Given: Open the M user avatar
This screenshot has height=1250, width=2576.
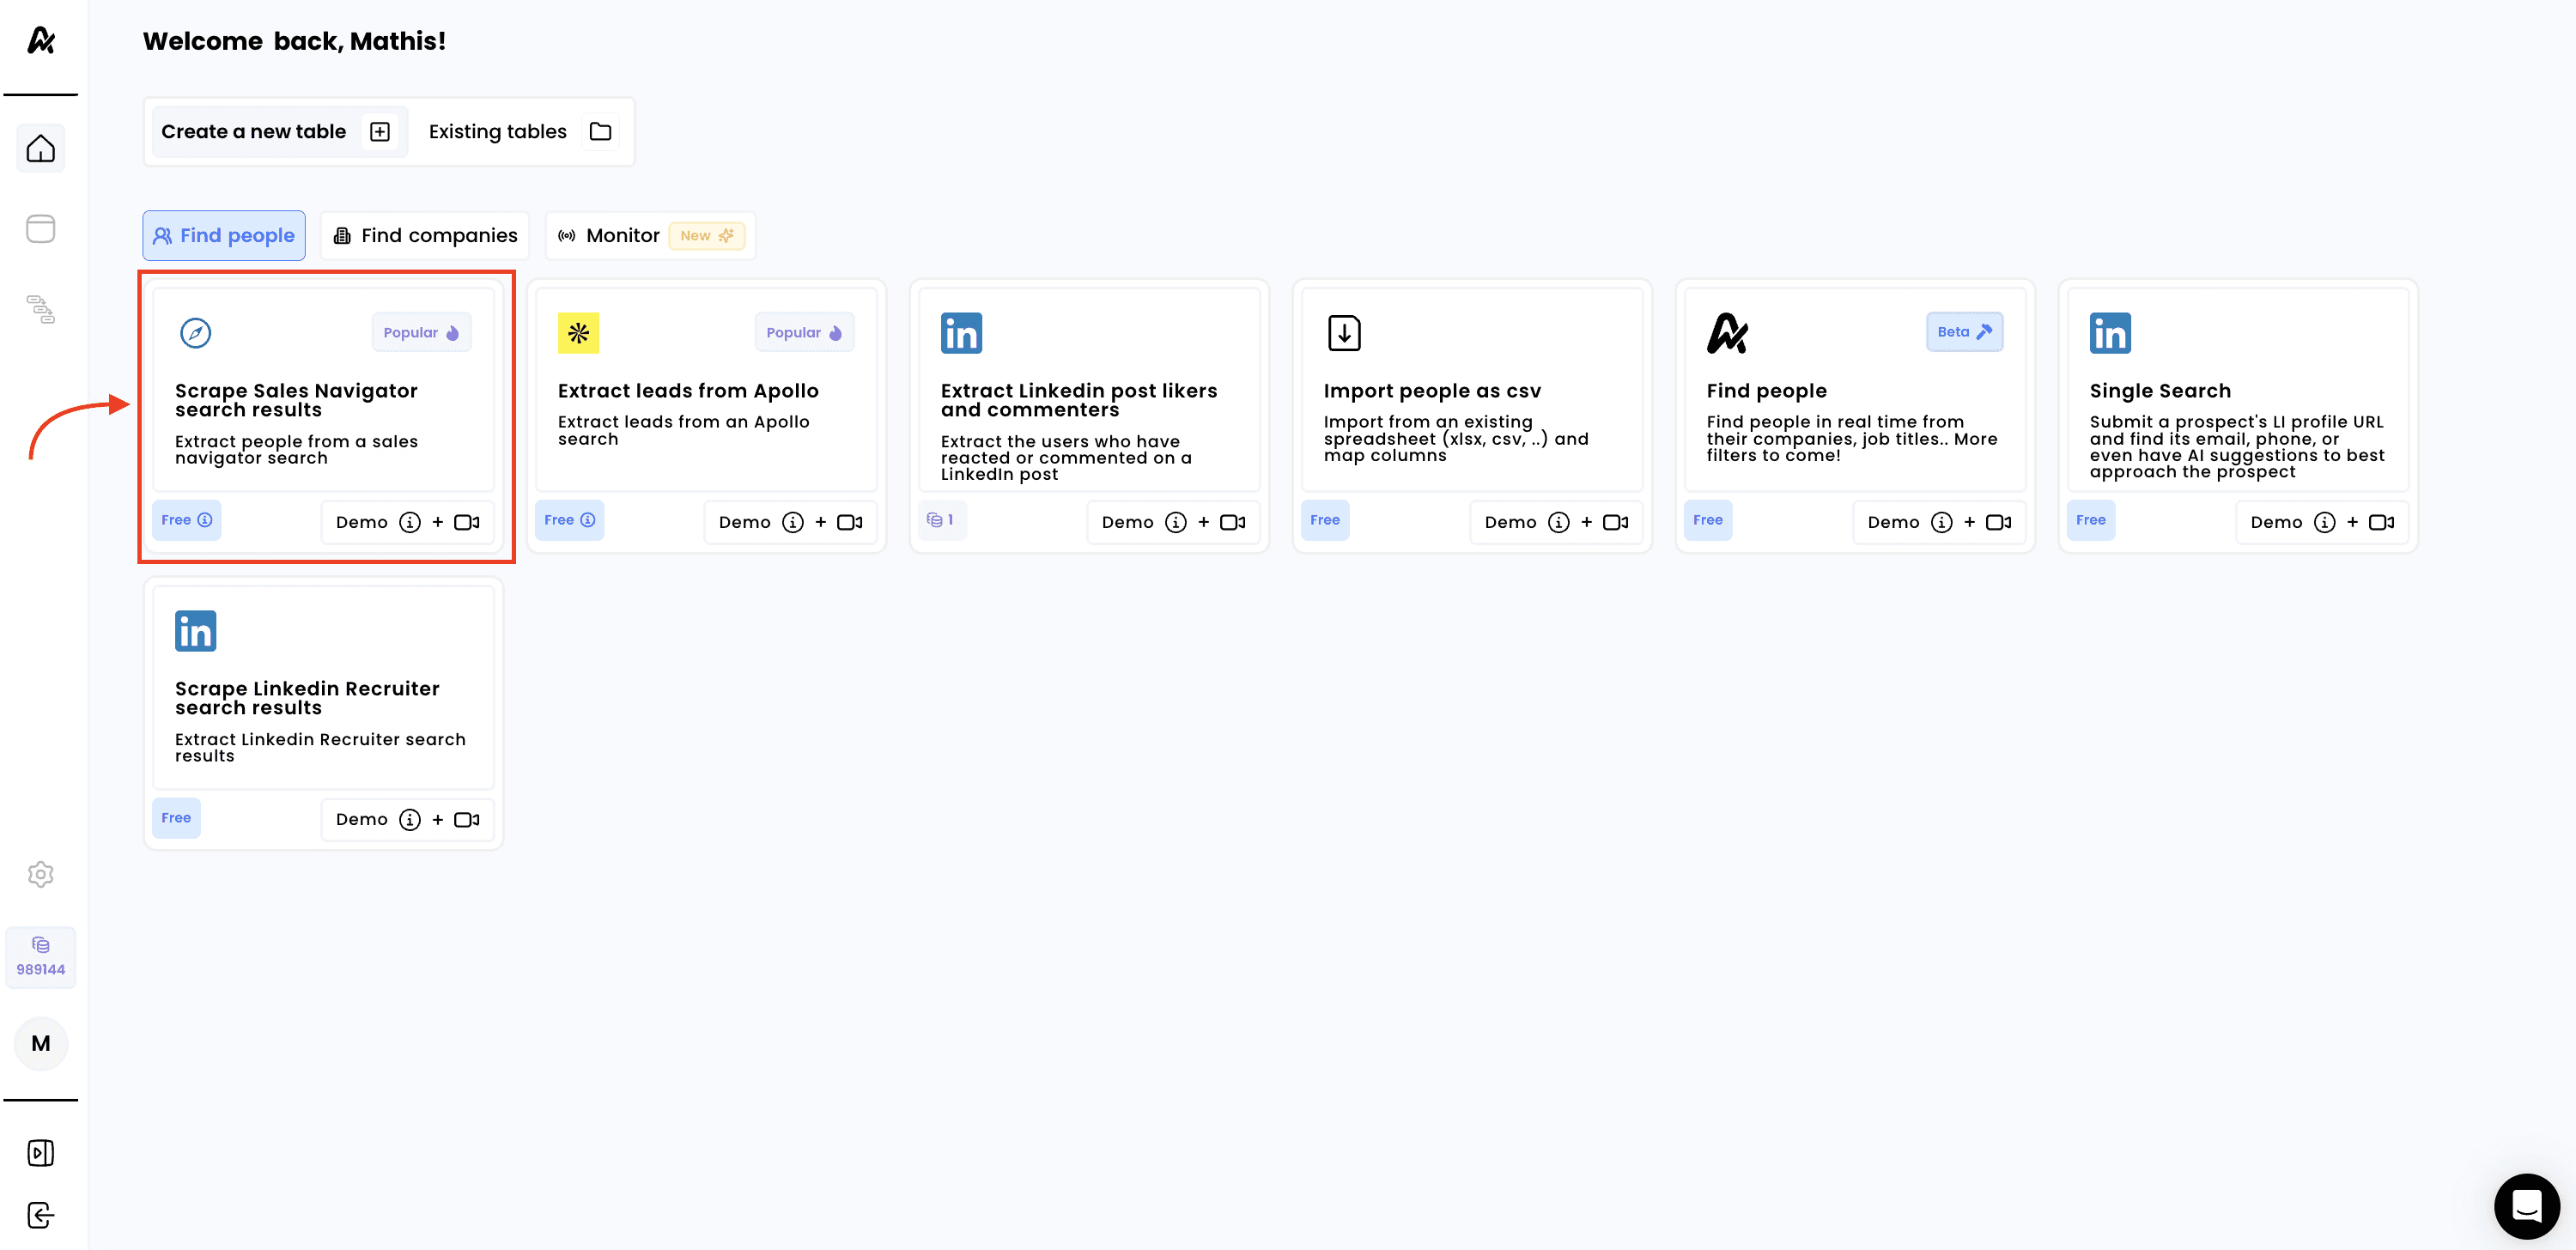Looking at the screenshot, I should [x=40, y=1043].
